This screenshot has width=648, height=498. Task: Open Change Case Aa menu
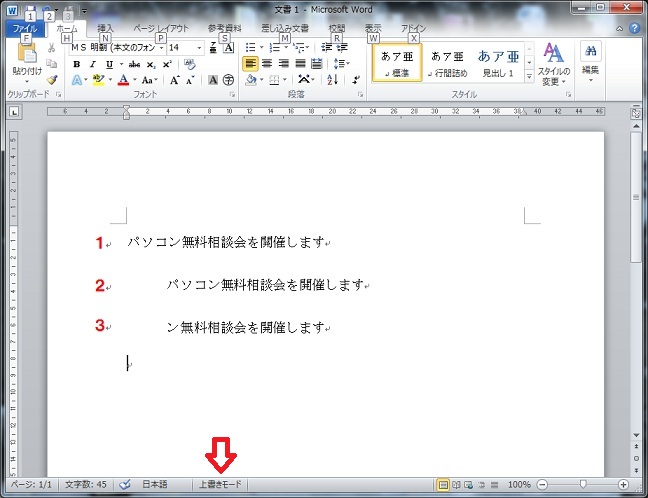click(149, 80)
